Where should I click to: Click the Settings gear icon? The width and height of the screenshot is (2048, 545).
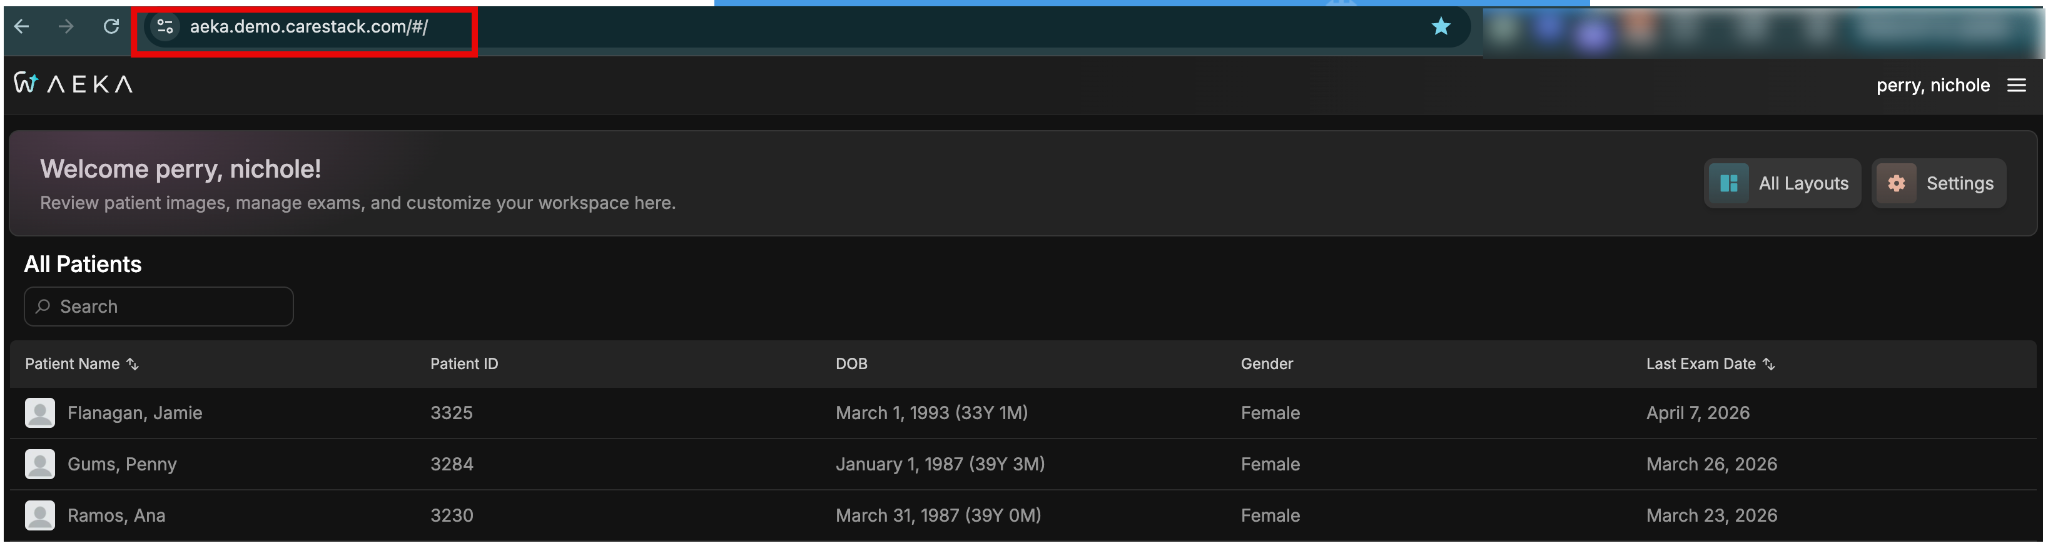[1896, 183]
